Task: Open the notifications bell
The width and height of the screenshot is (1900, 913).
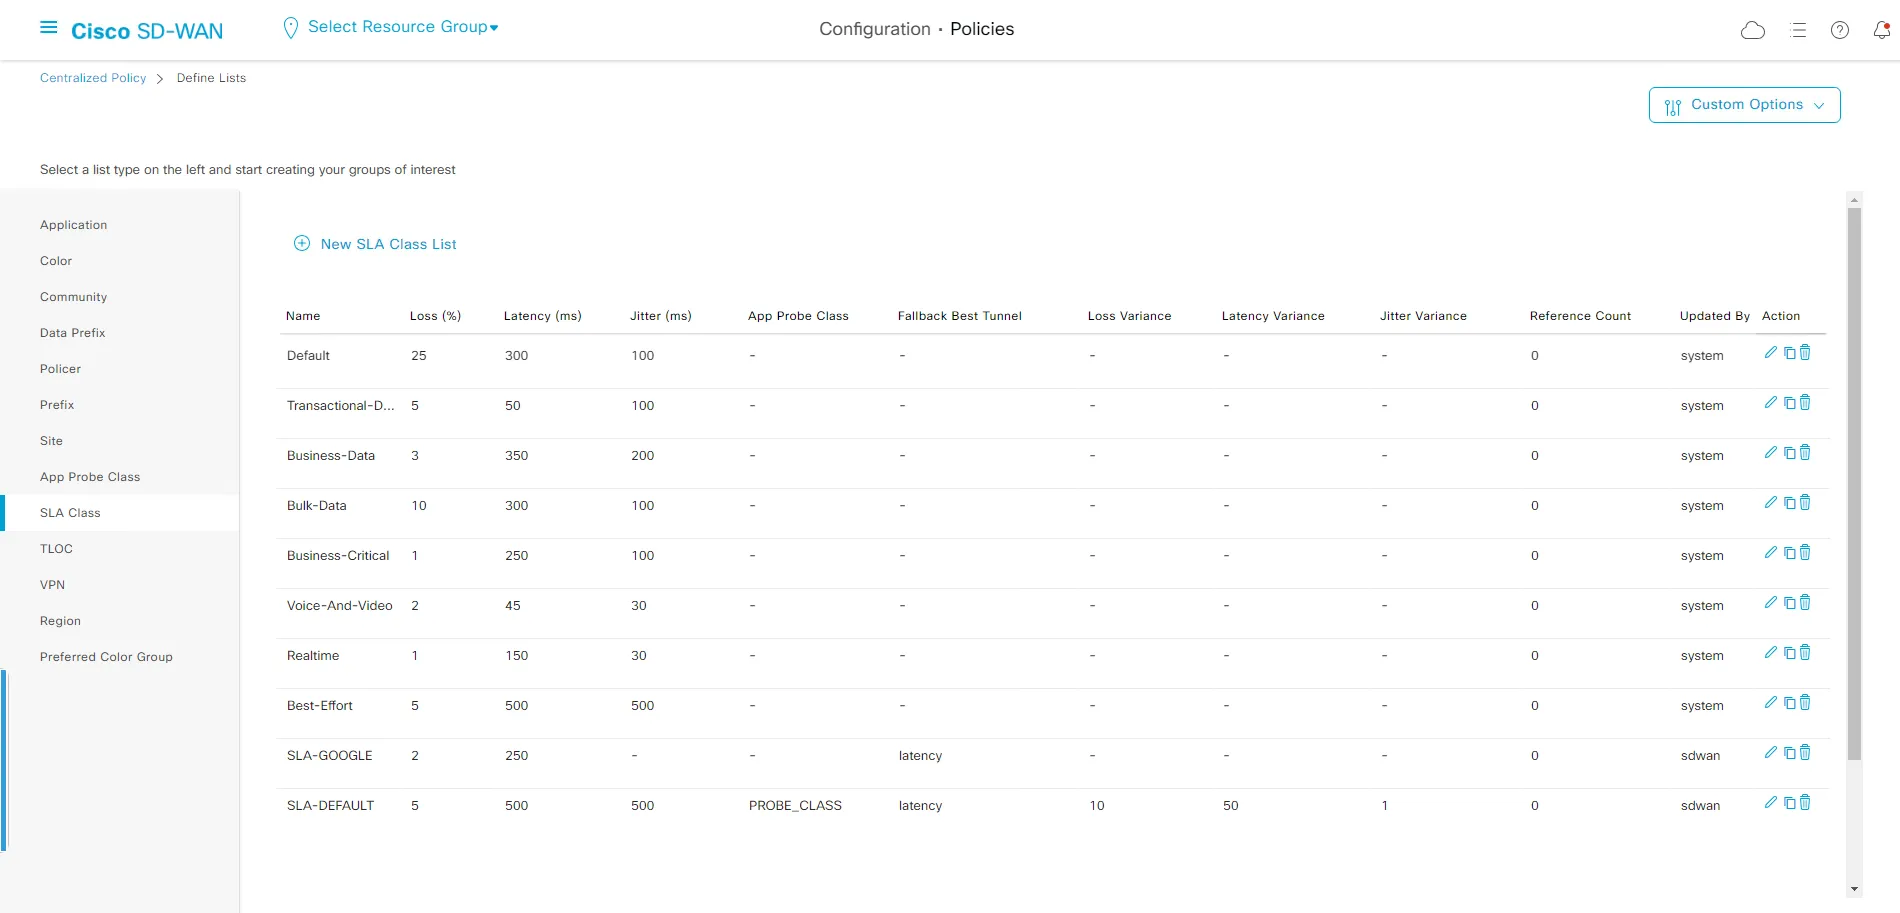Action: [1881, 30]
